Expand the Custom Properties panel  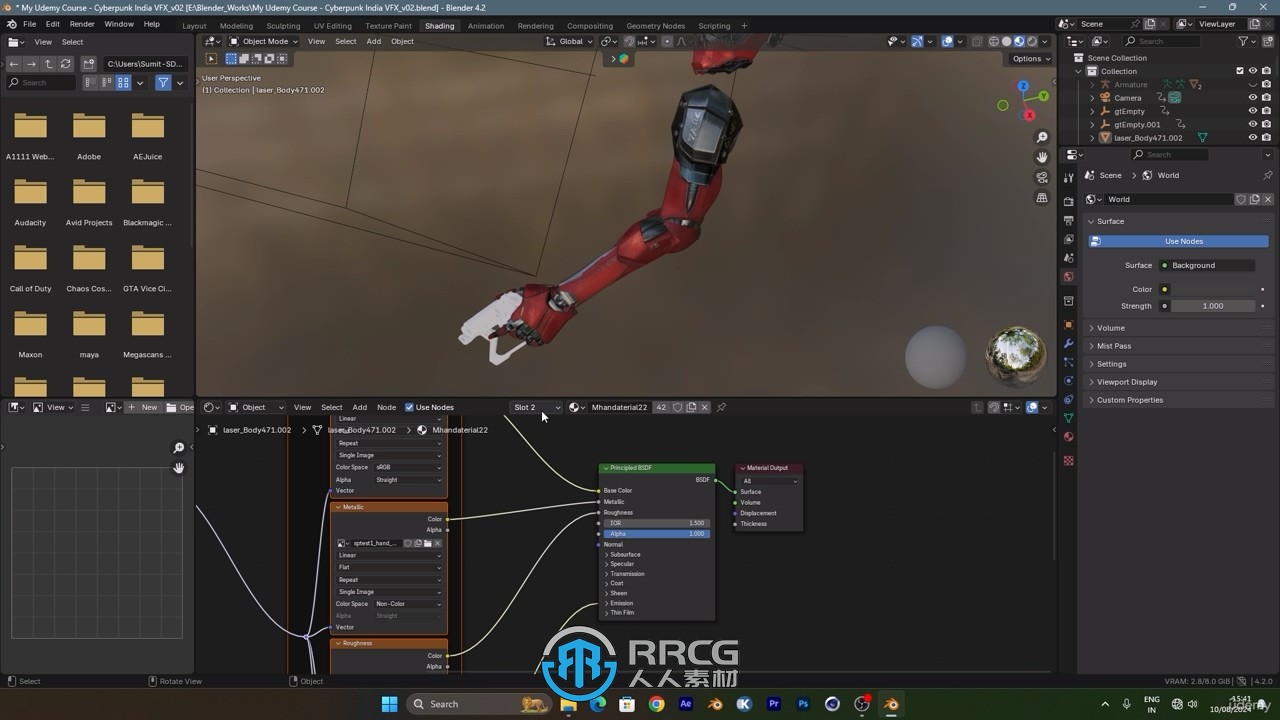(x=1129, y=400)
